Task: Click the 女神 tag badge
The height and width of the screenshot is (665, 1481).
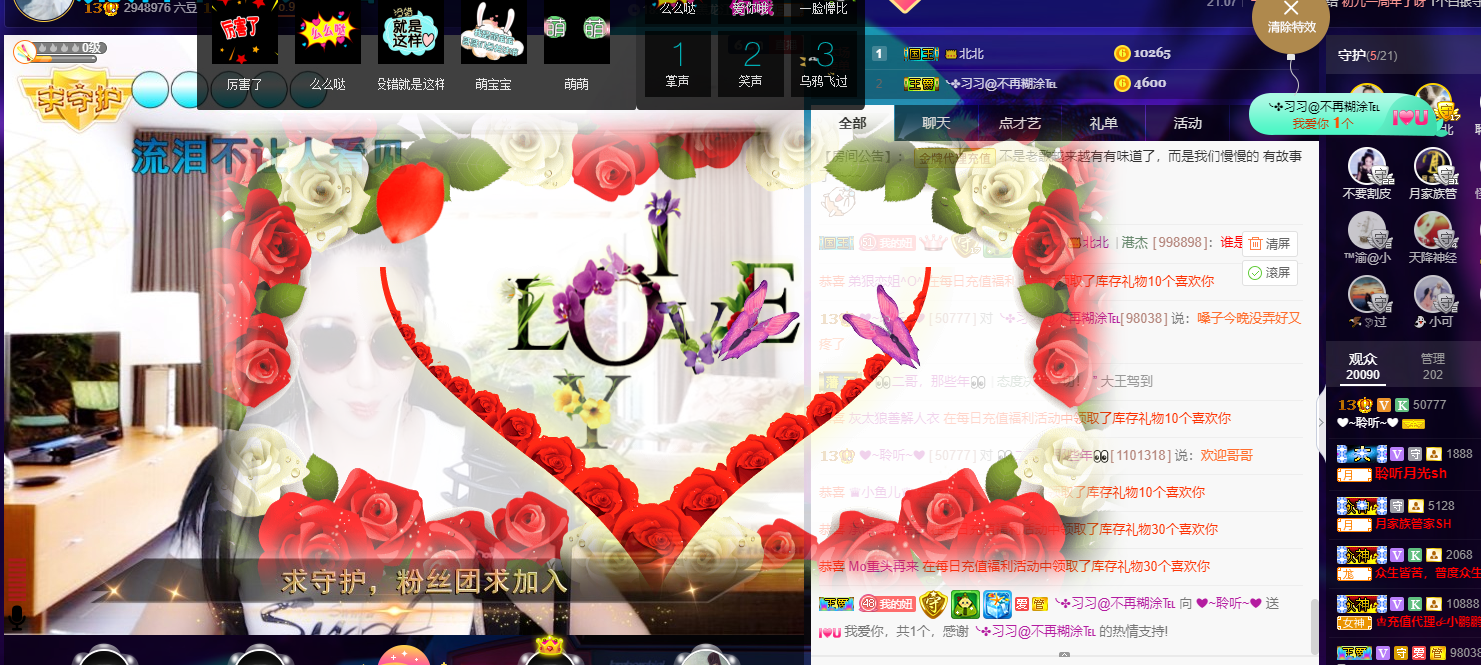Action: 1355,623
